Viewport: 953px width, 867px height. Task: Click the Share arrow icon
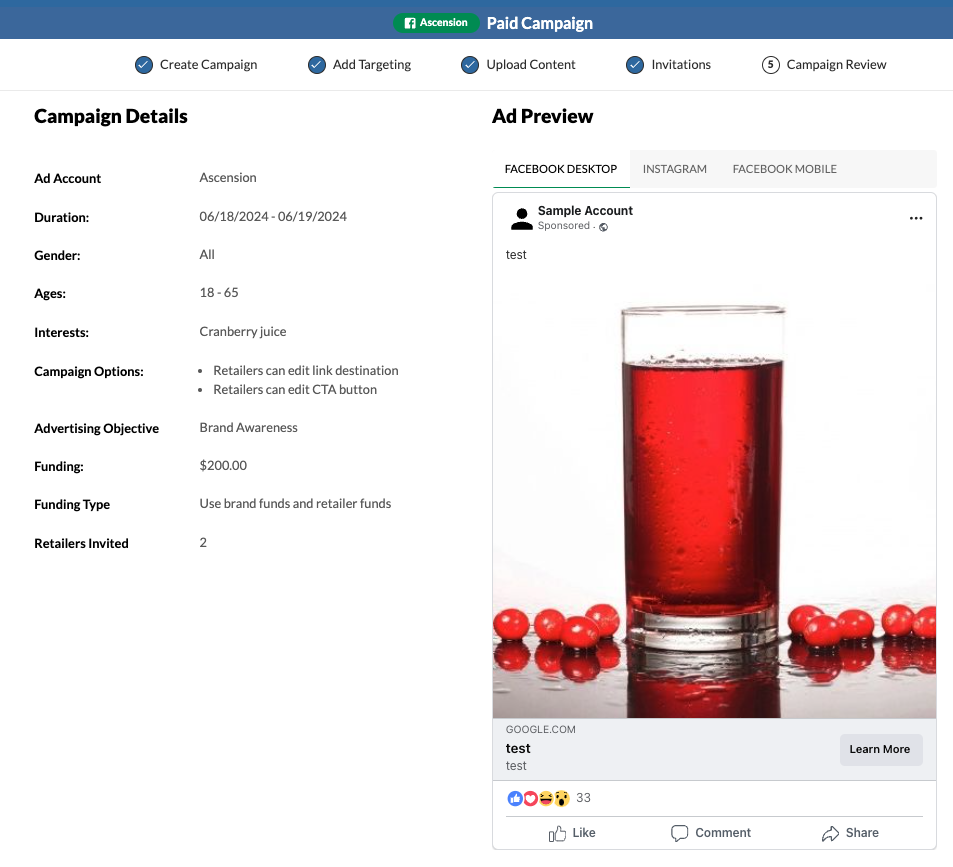pos(830,834)
